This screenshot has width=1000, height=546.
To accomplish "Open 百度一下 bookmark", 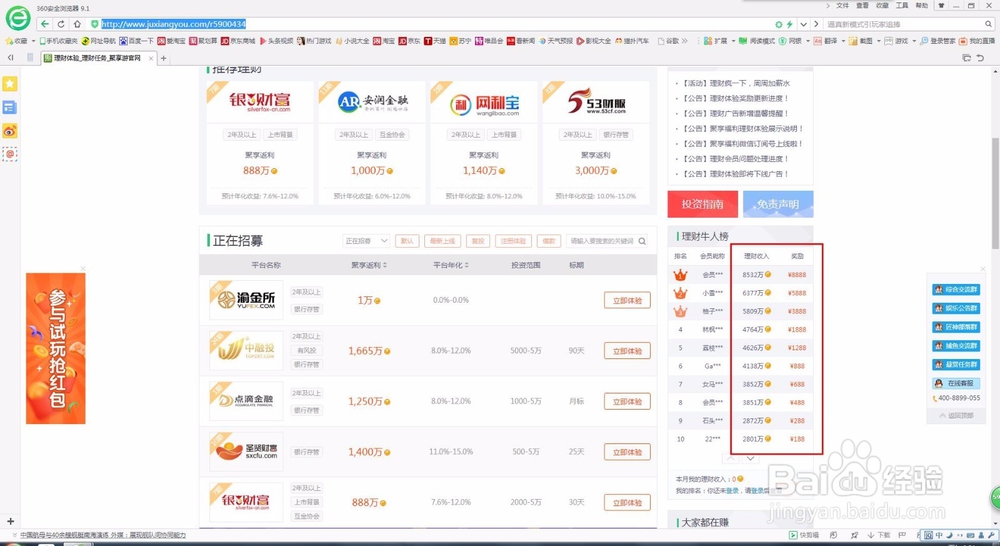I will pyautogui.click(x=136, y=41).
